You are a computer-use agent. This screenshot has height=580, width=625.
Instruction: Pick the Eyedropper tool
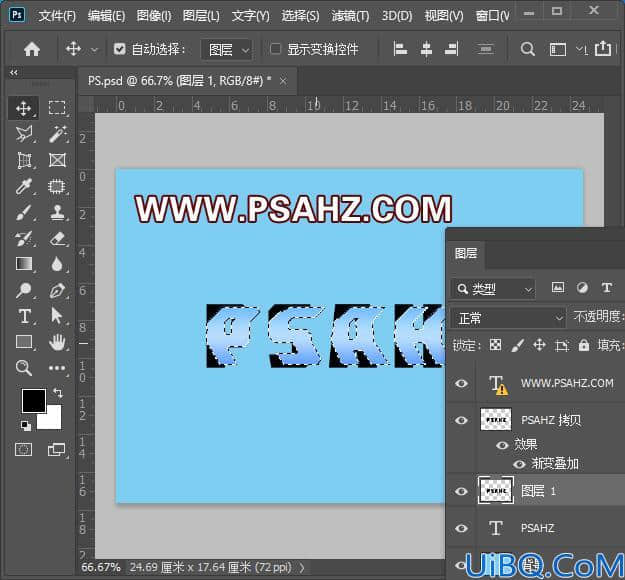[24, 186]
